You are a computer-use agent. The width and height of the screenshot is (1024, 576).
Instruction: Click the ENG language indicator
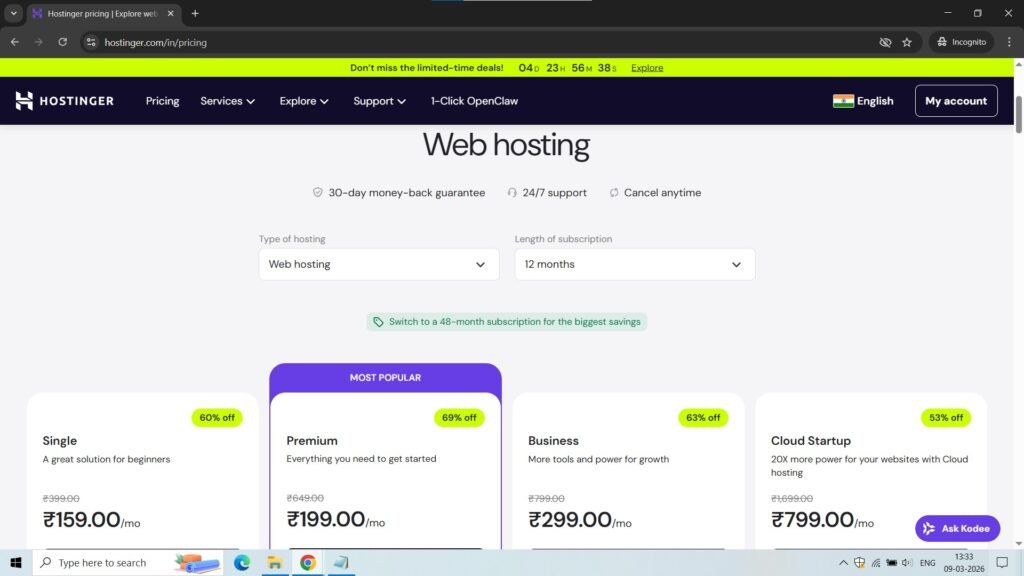(x=927, y=562)
